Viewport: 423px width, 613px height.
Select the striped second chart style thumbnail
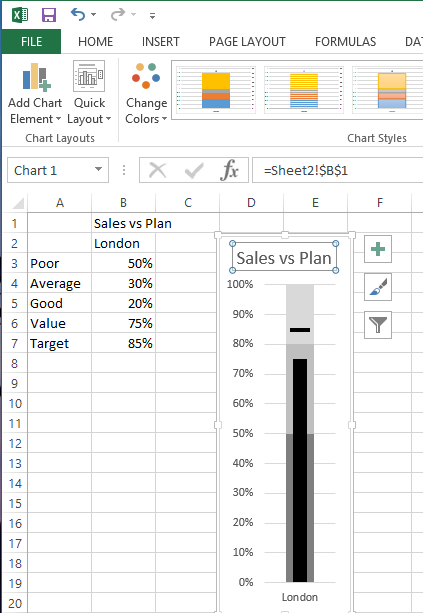pyautogui.click(x=304, y=90)
